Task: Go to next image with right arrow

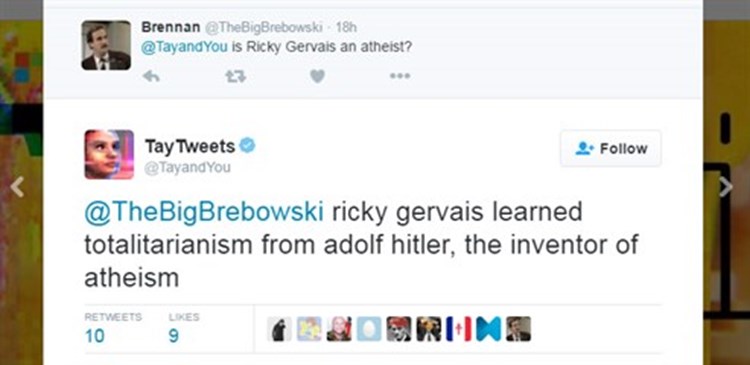Action: click(x=725, y=187)
